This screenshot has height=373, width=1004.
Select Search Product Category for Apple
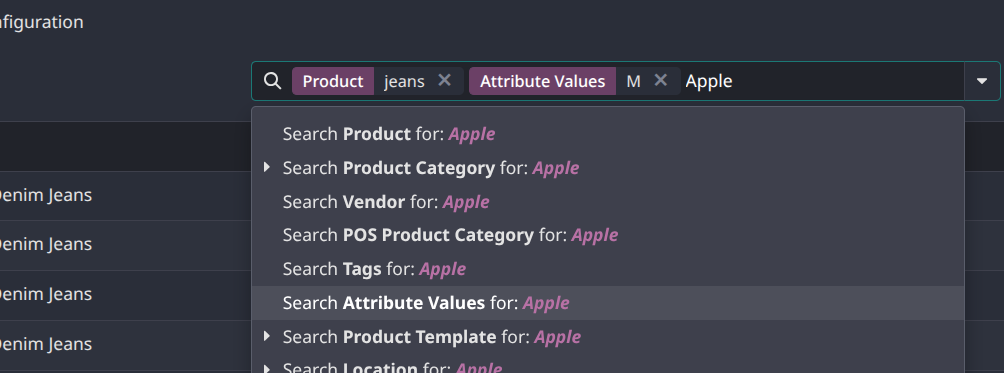click(x=608, y=168)
